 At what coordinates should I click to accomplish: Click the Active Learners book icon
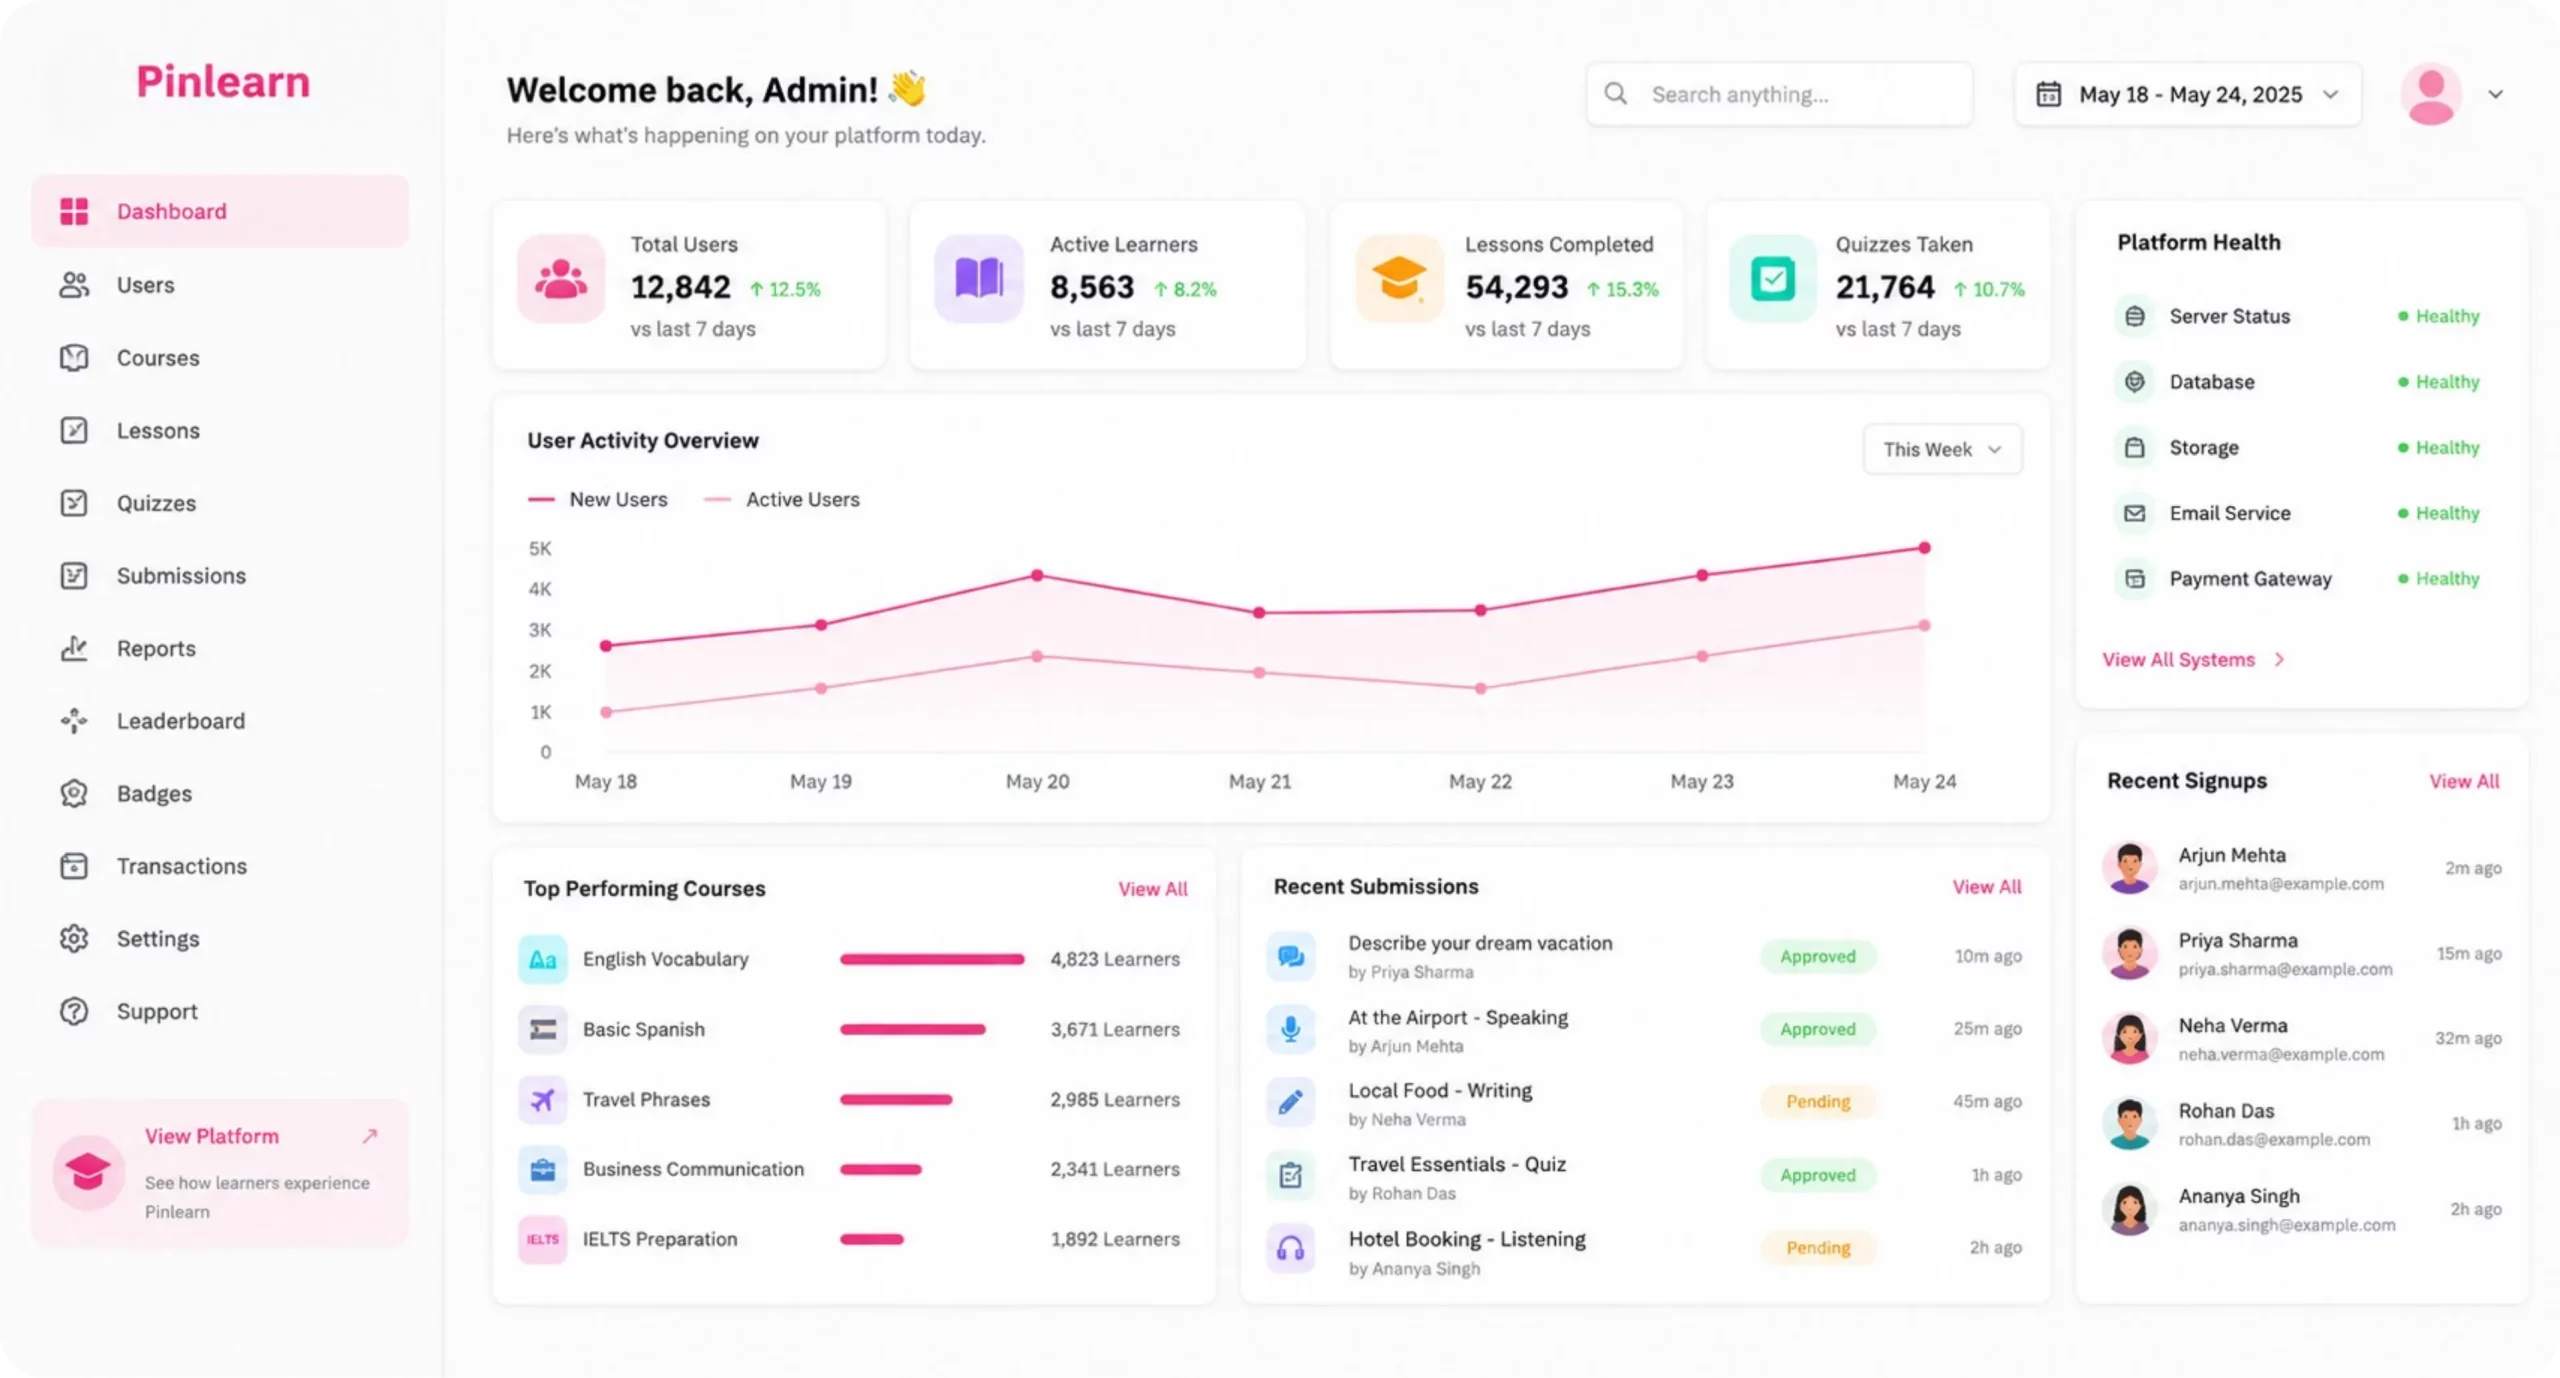[978, 279]
